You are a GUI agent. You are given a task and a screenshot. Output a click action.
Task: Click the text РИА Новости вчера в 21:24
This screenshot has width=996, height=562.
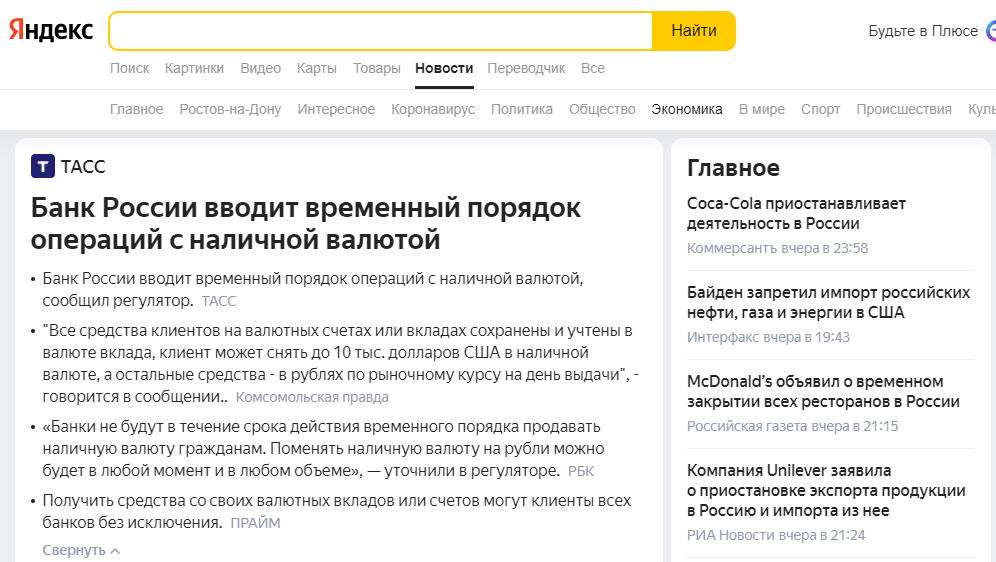[x=776, y=535]
